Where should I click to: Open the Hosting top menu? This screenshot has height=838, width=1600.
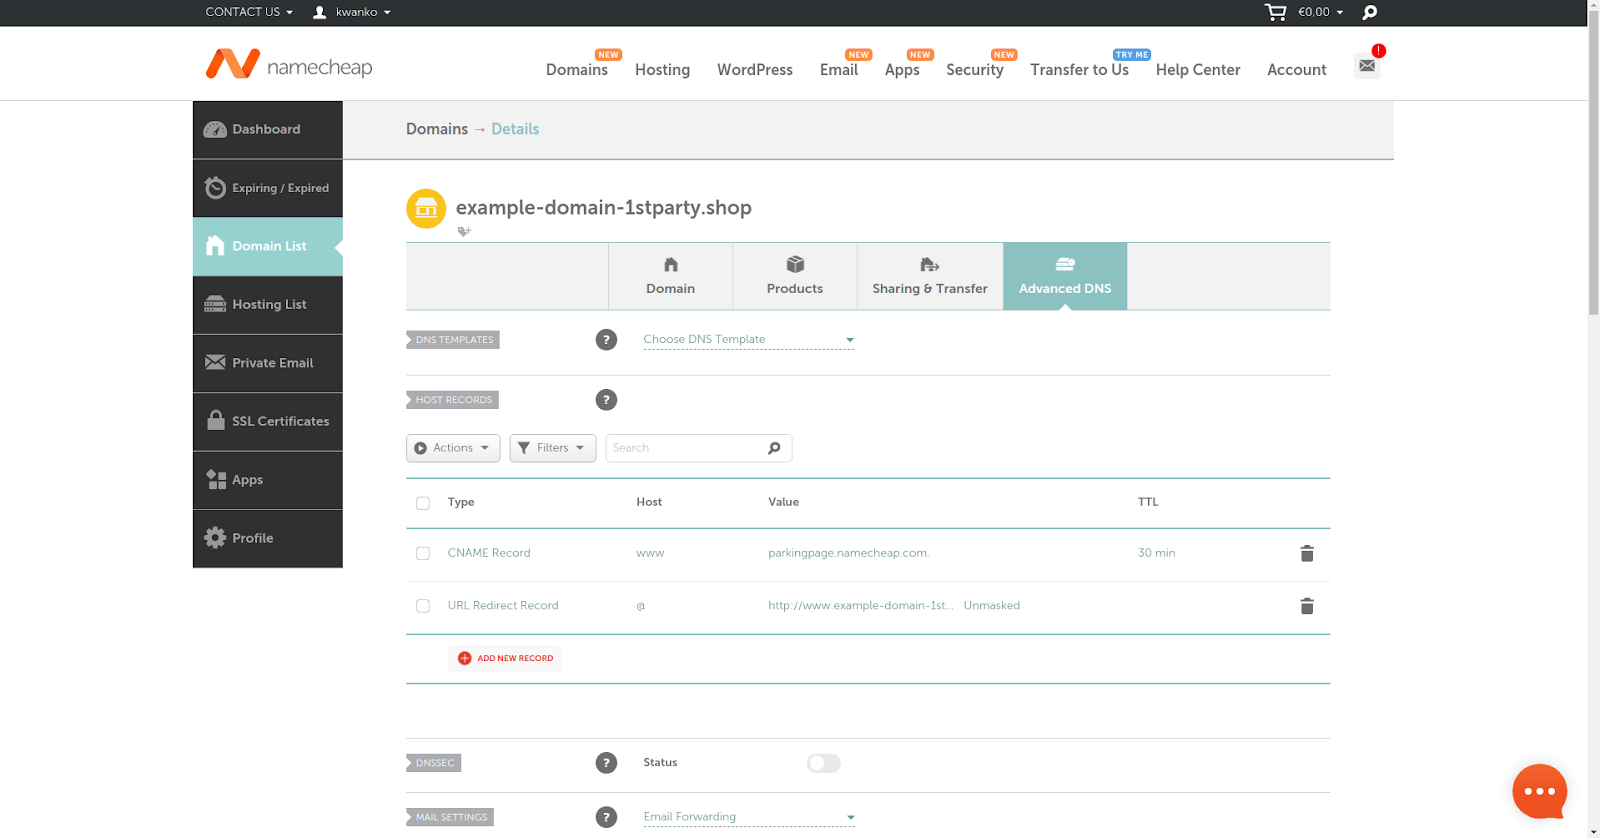(662, 69)
